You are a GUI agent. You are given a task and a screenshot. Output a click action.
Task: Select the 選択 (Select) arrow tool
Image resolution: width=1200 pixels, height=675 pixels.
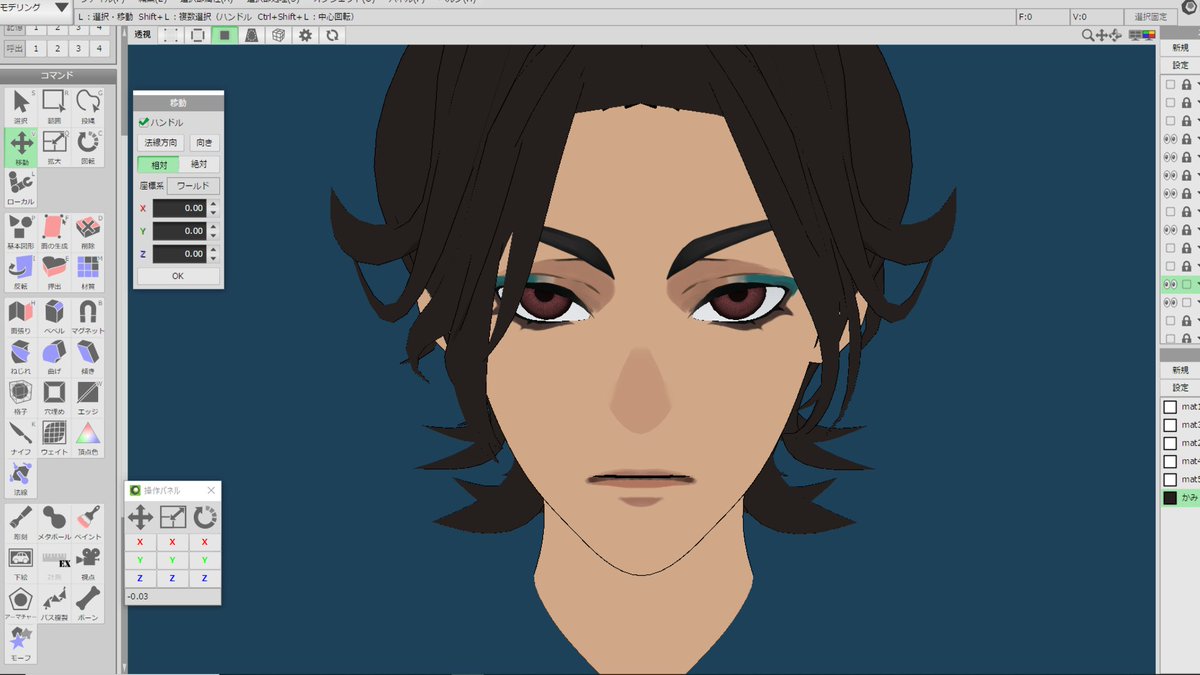pyautogui.click(x=21, y=106)
